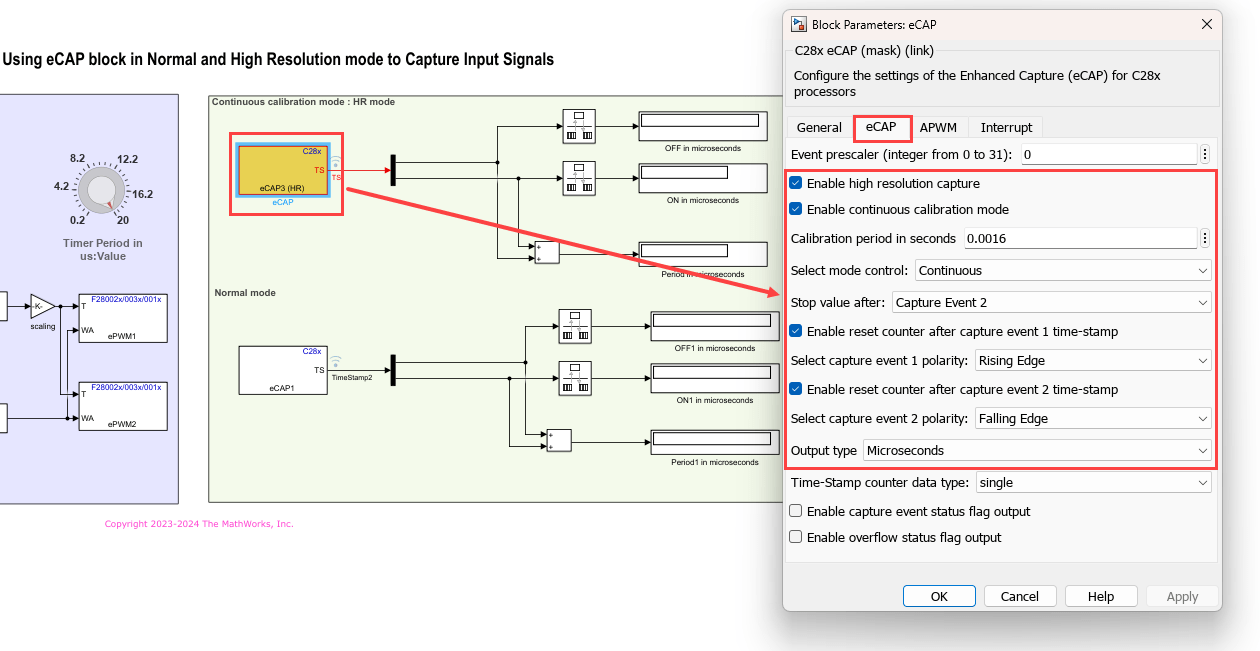Select the ePWM1 block

tap(123, 318)
